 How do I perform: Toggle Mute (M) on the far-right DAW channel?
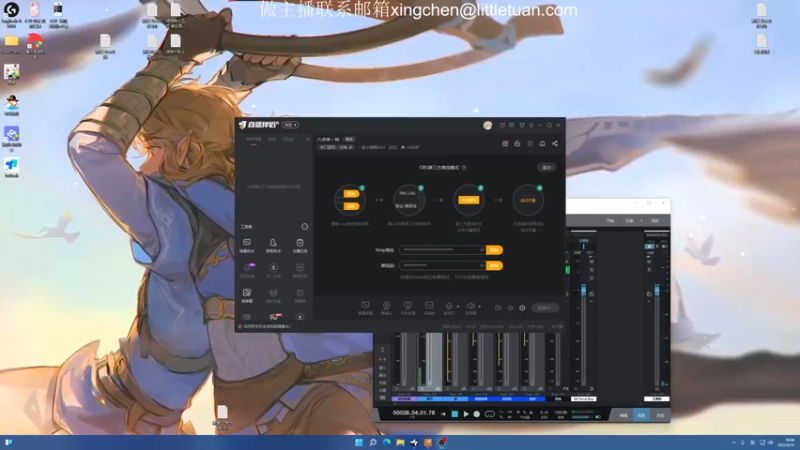[649, 262]
